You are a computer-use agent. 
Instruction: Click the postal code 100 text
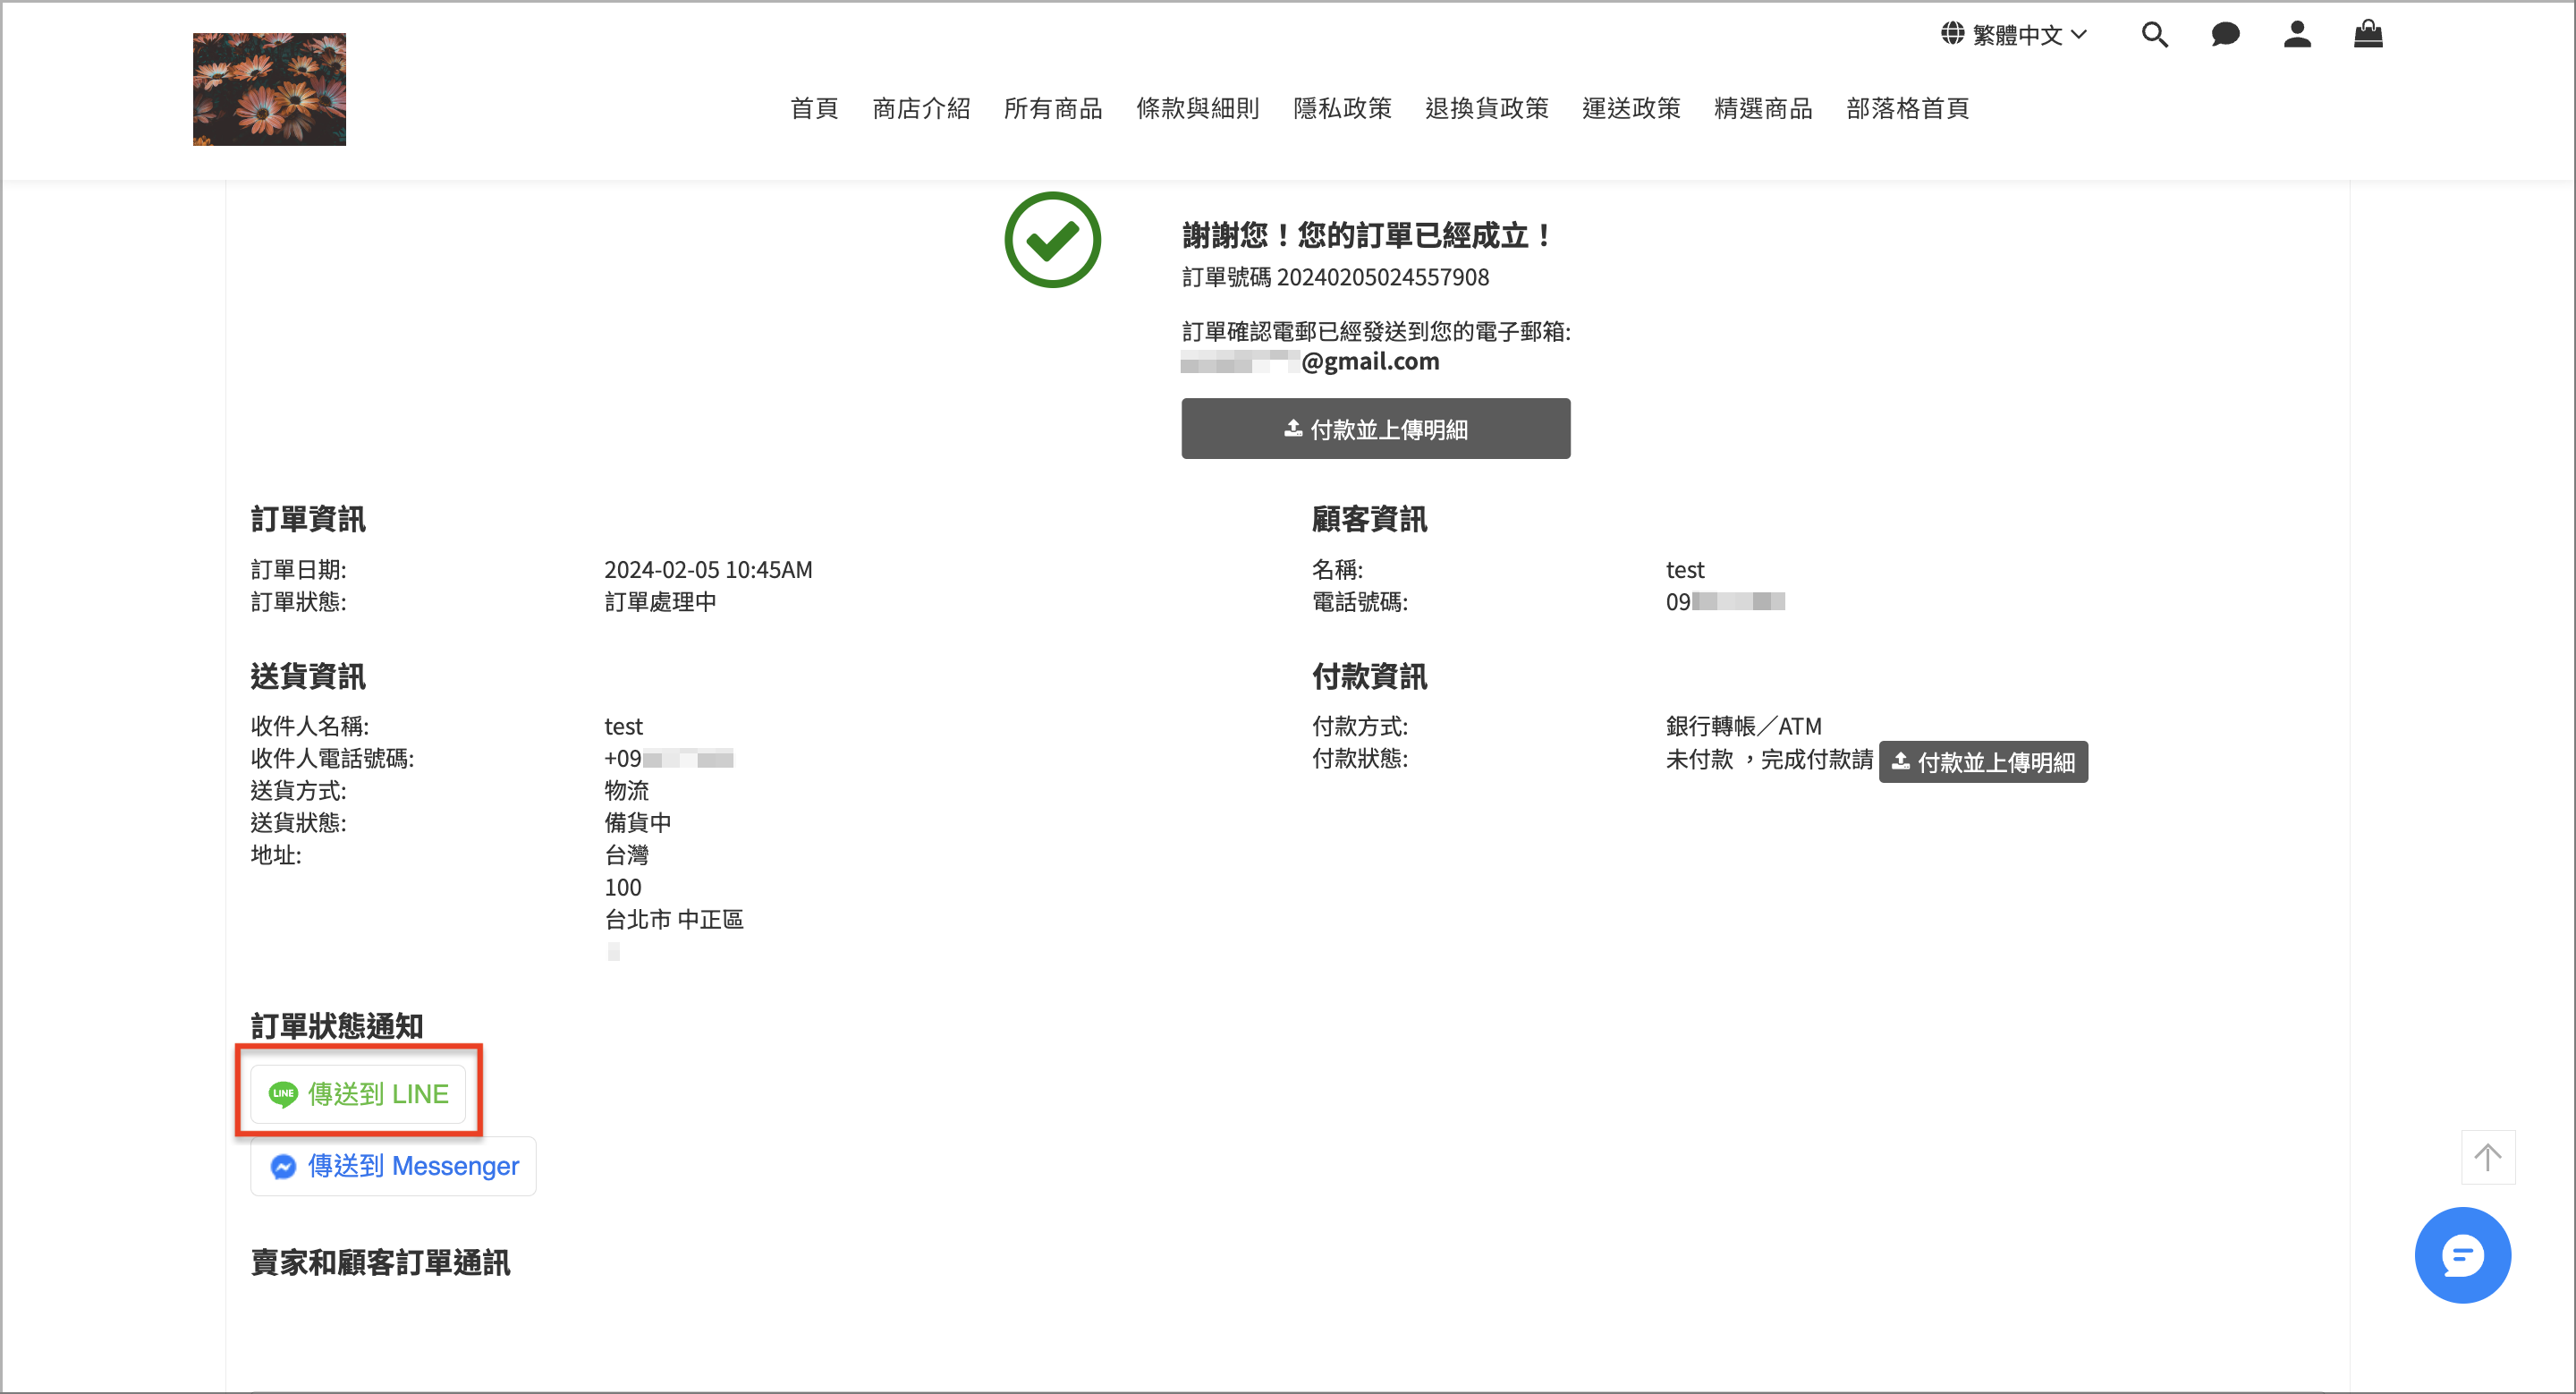[623, 887]
